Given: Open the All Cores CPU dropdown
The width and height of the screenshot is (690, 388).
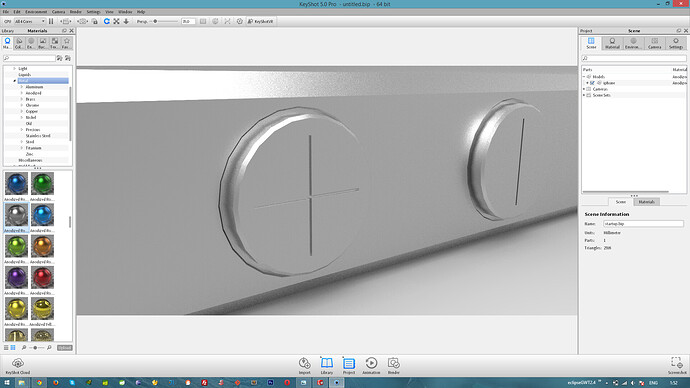Looking at the screenshot, I should [x=30, y=21].
